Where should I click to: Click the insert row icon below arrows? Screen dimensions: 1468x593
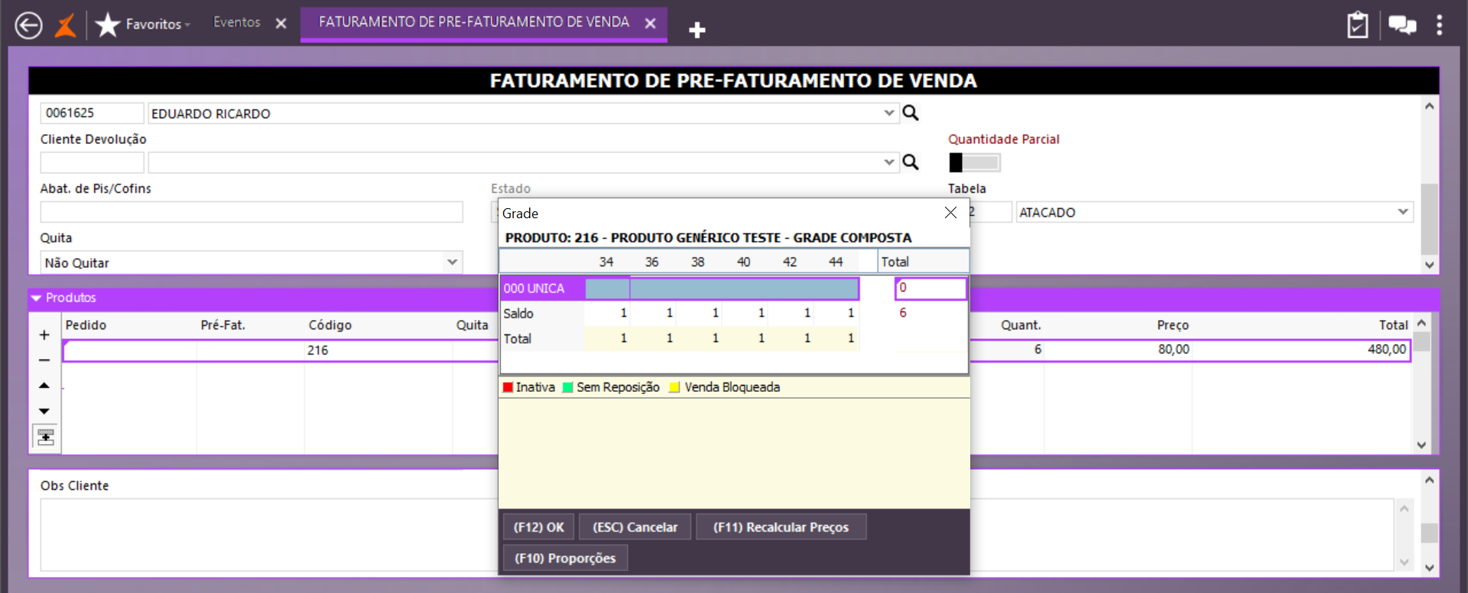[45, 437]
